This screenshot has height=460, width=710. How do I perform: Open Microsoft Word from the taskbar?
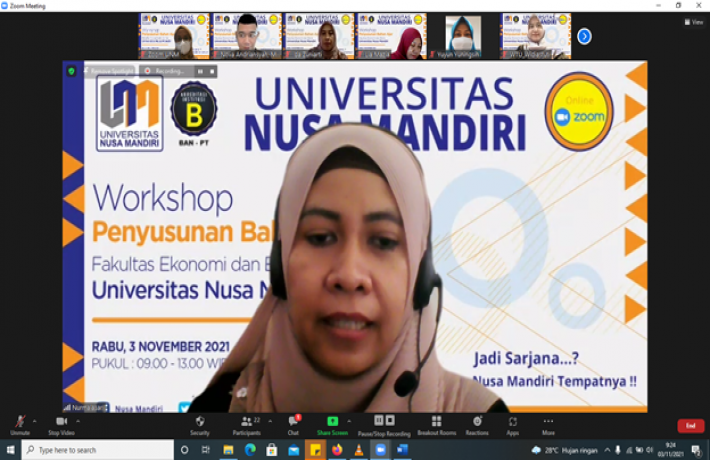402,450
